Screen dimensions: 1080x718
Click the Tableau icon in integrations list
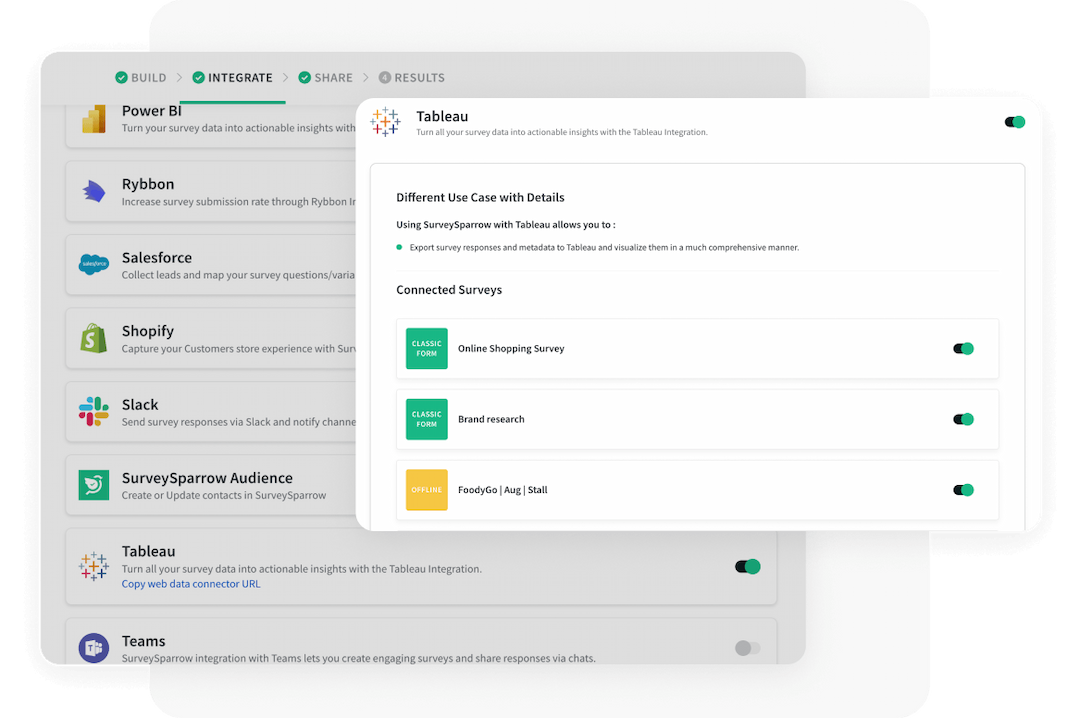94,566
